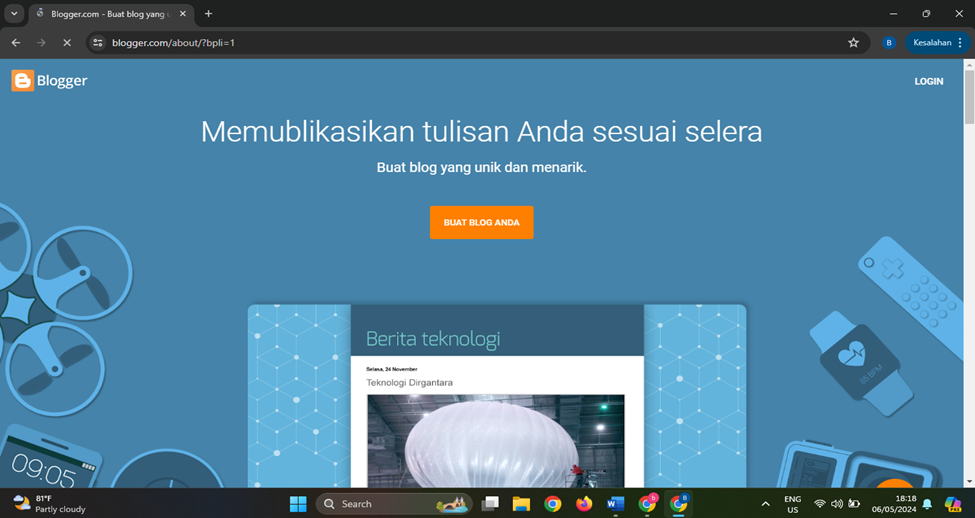Viewport: 975px width, 518px height.
Task: Click the scrollbar down arrow
Action: 969,482
